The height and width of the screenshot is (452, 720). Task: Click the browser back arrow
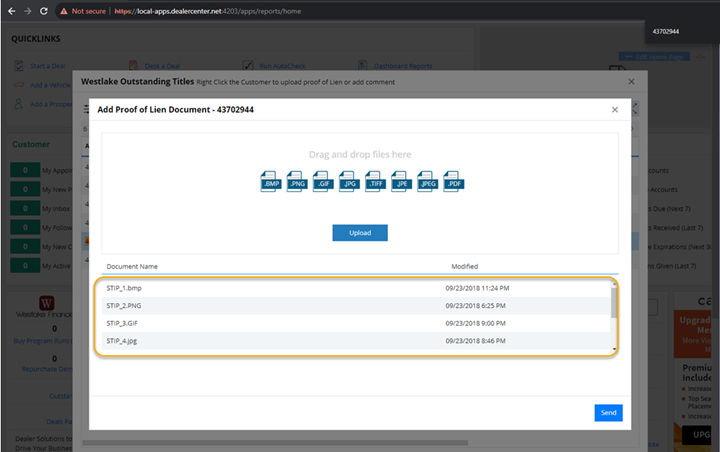pos(11,11)
